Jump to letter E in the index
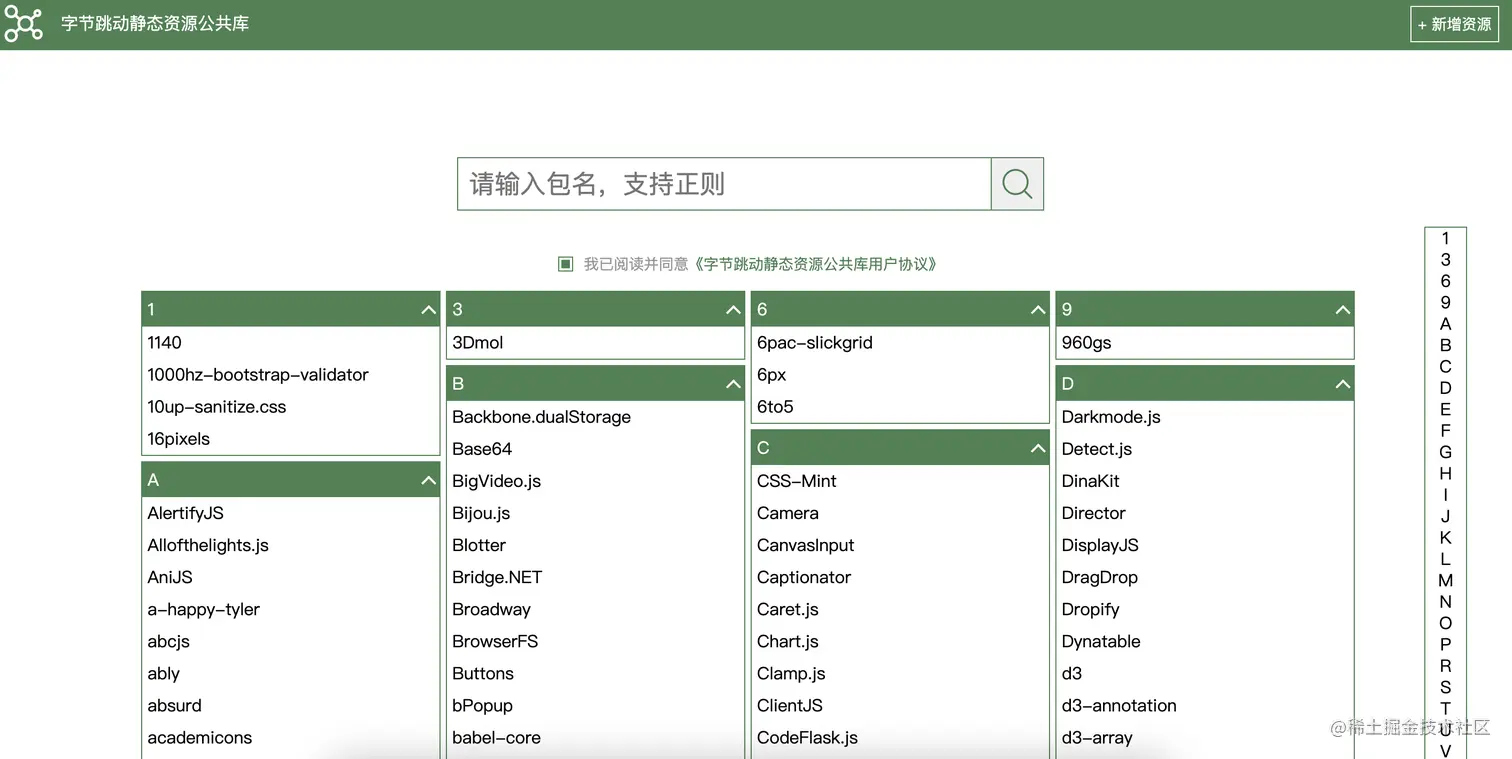This screenshot has height=759, width=1512. coord(1445,409)
